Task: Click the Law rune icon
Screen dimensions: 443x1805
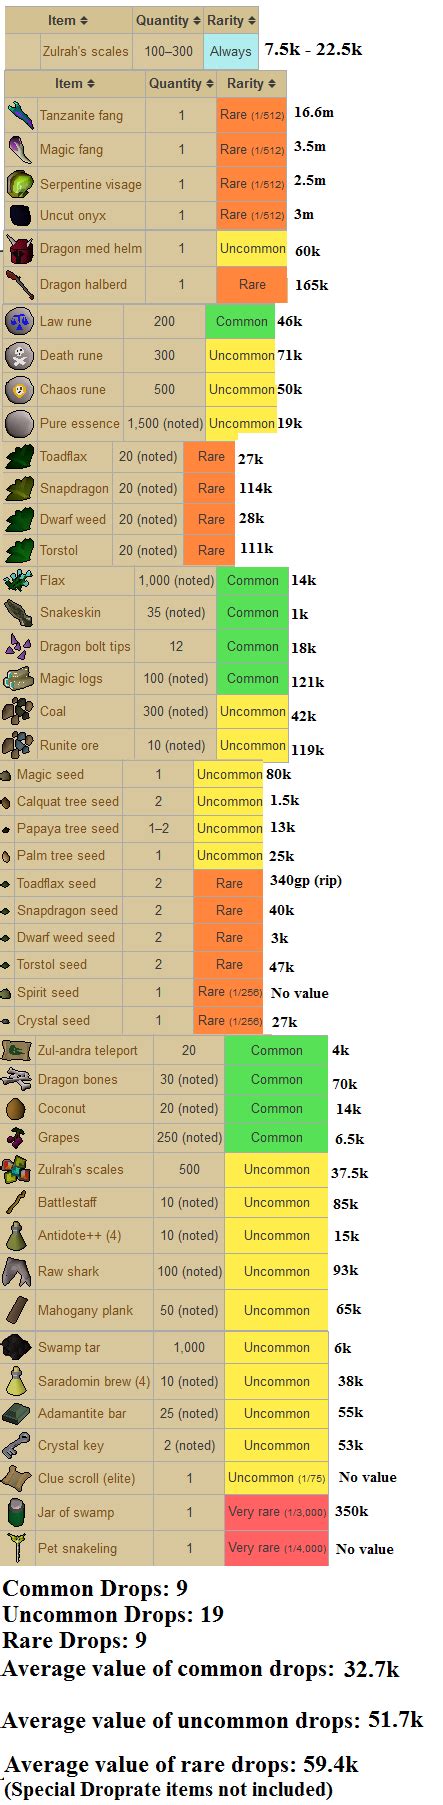Action: tap(19, 321)
